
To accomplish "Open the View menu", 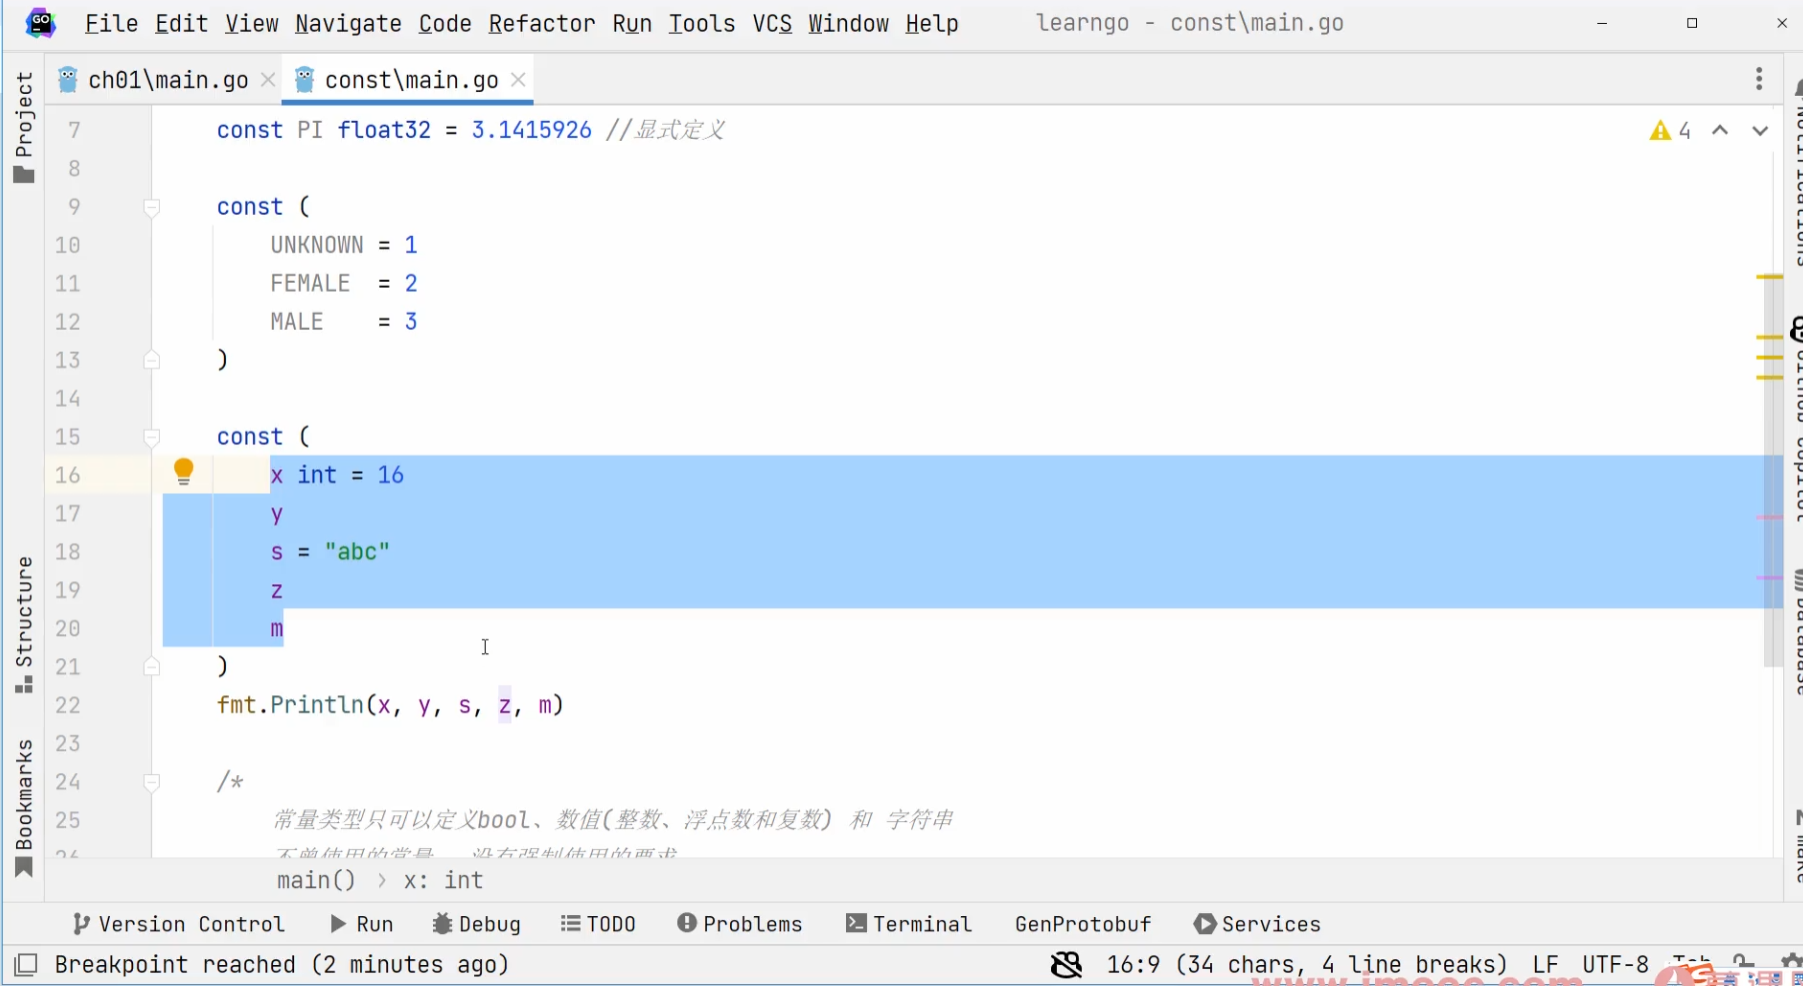I will click(252, 23).
